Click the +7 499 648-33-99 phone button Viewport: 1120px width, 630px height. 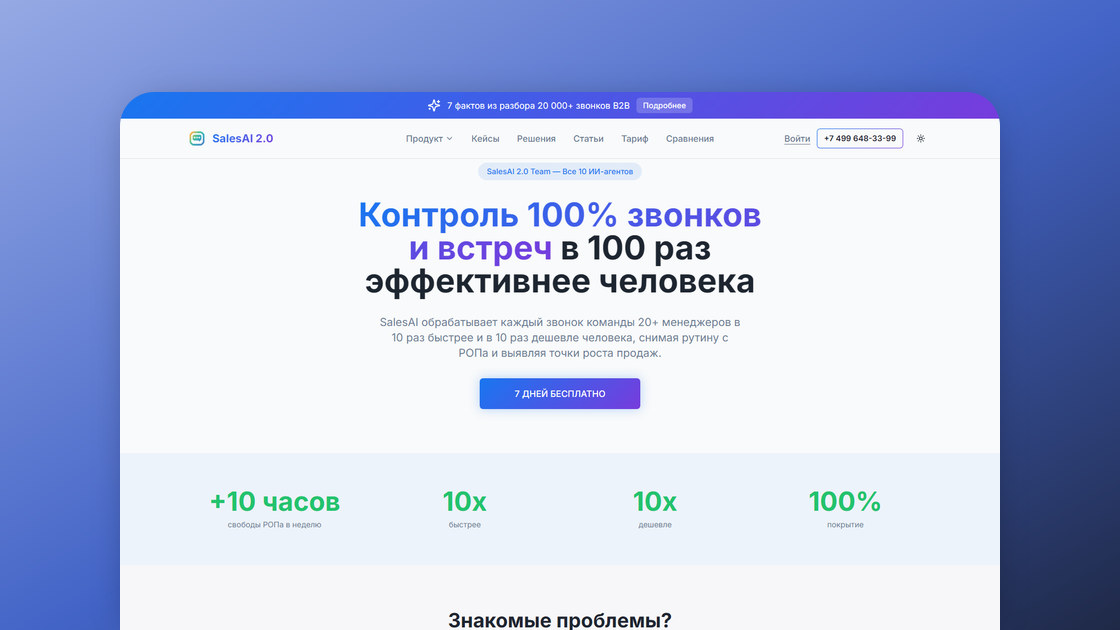[859, 139]
